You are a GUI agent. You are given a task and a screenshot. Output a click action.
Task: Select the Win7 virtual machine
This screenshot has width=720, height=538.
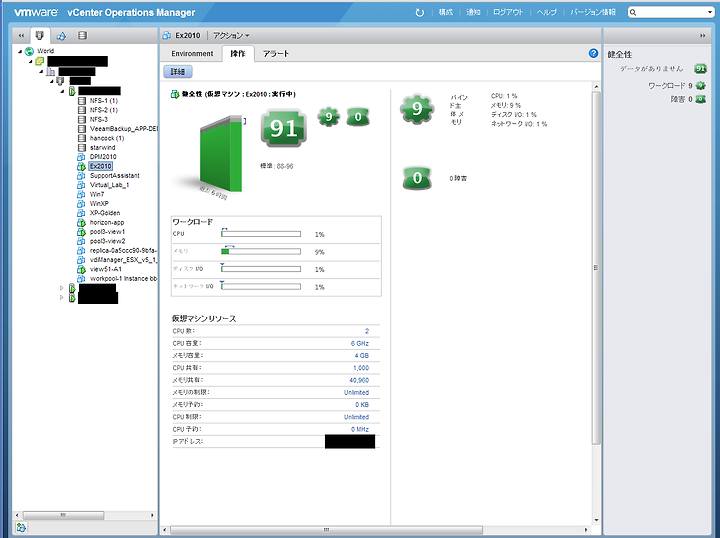(96, 194)
